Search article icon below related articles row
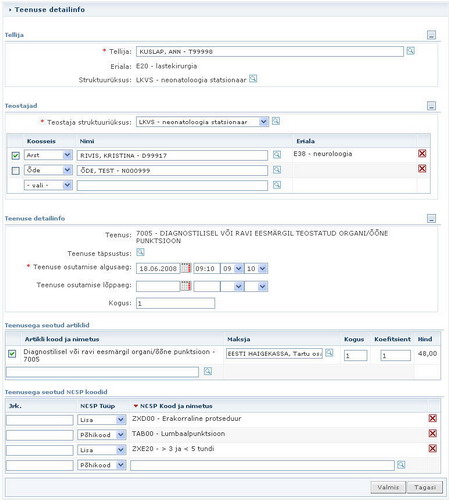The image size is (449, 500). point(208,371)
